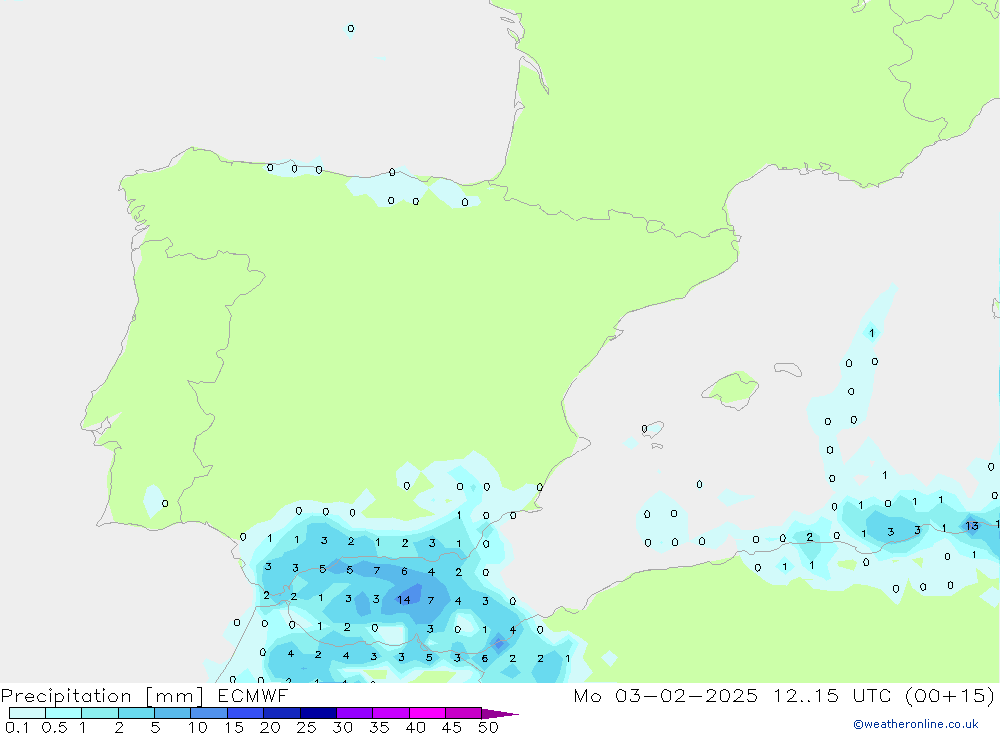Select the 30–35 mm violet legend swatch

355,713
